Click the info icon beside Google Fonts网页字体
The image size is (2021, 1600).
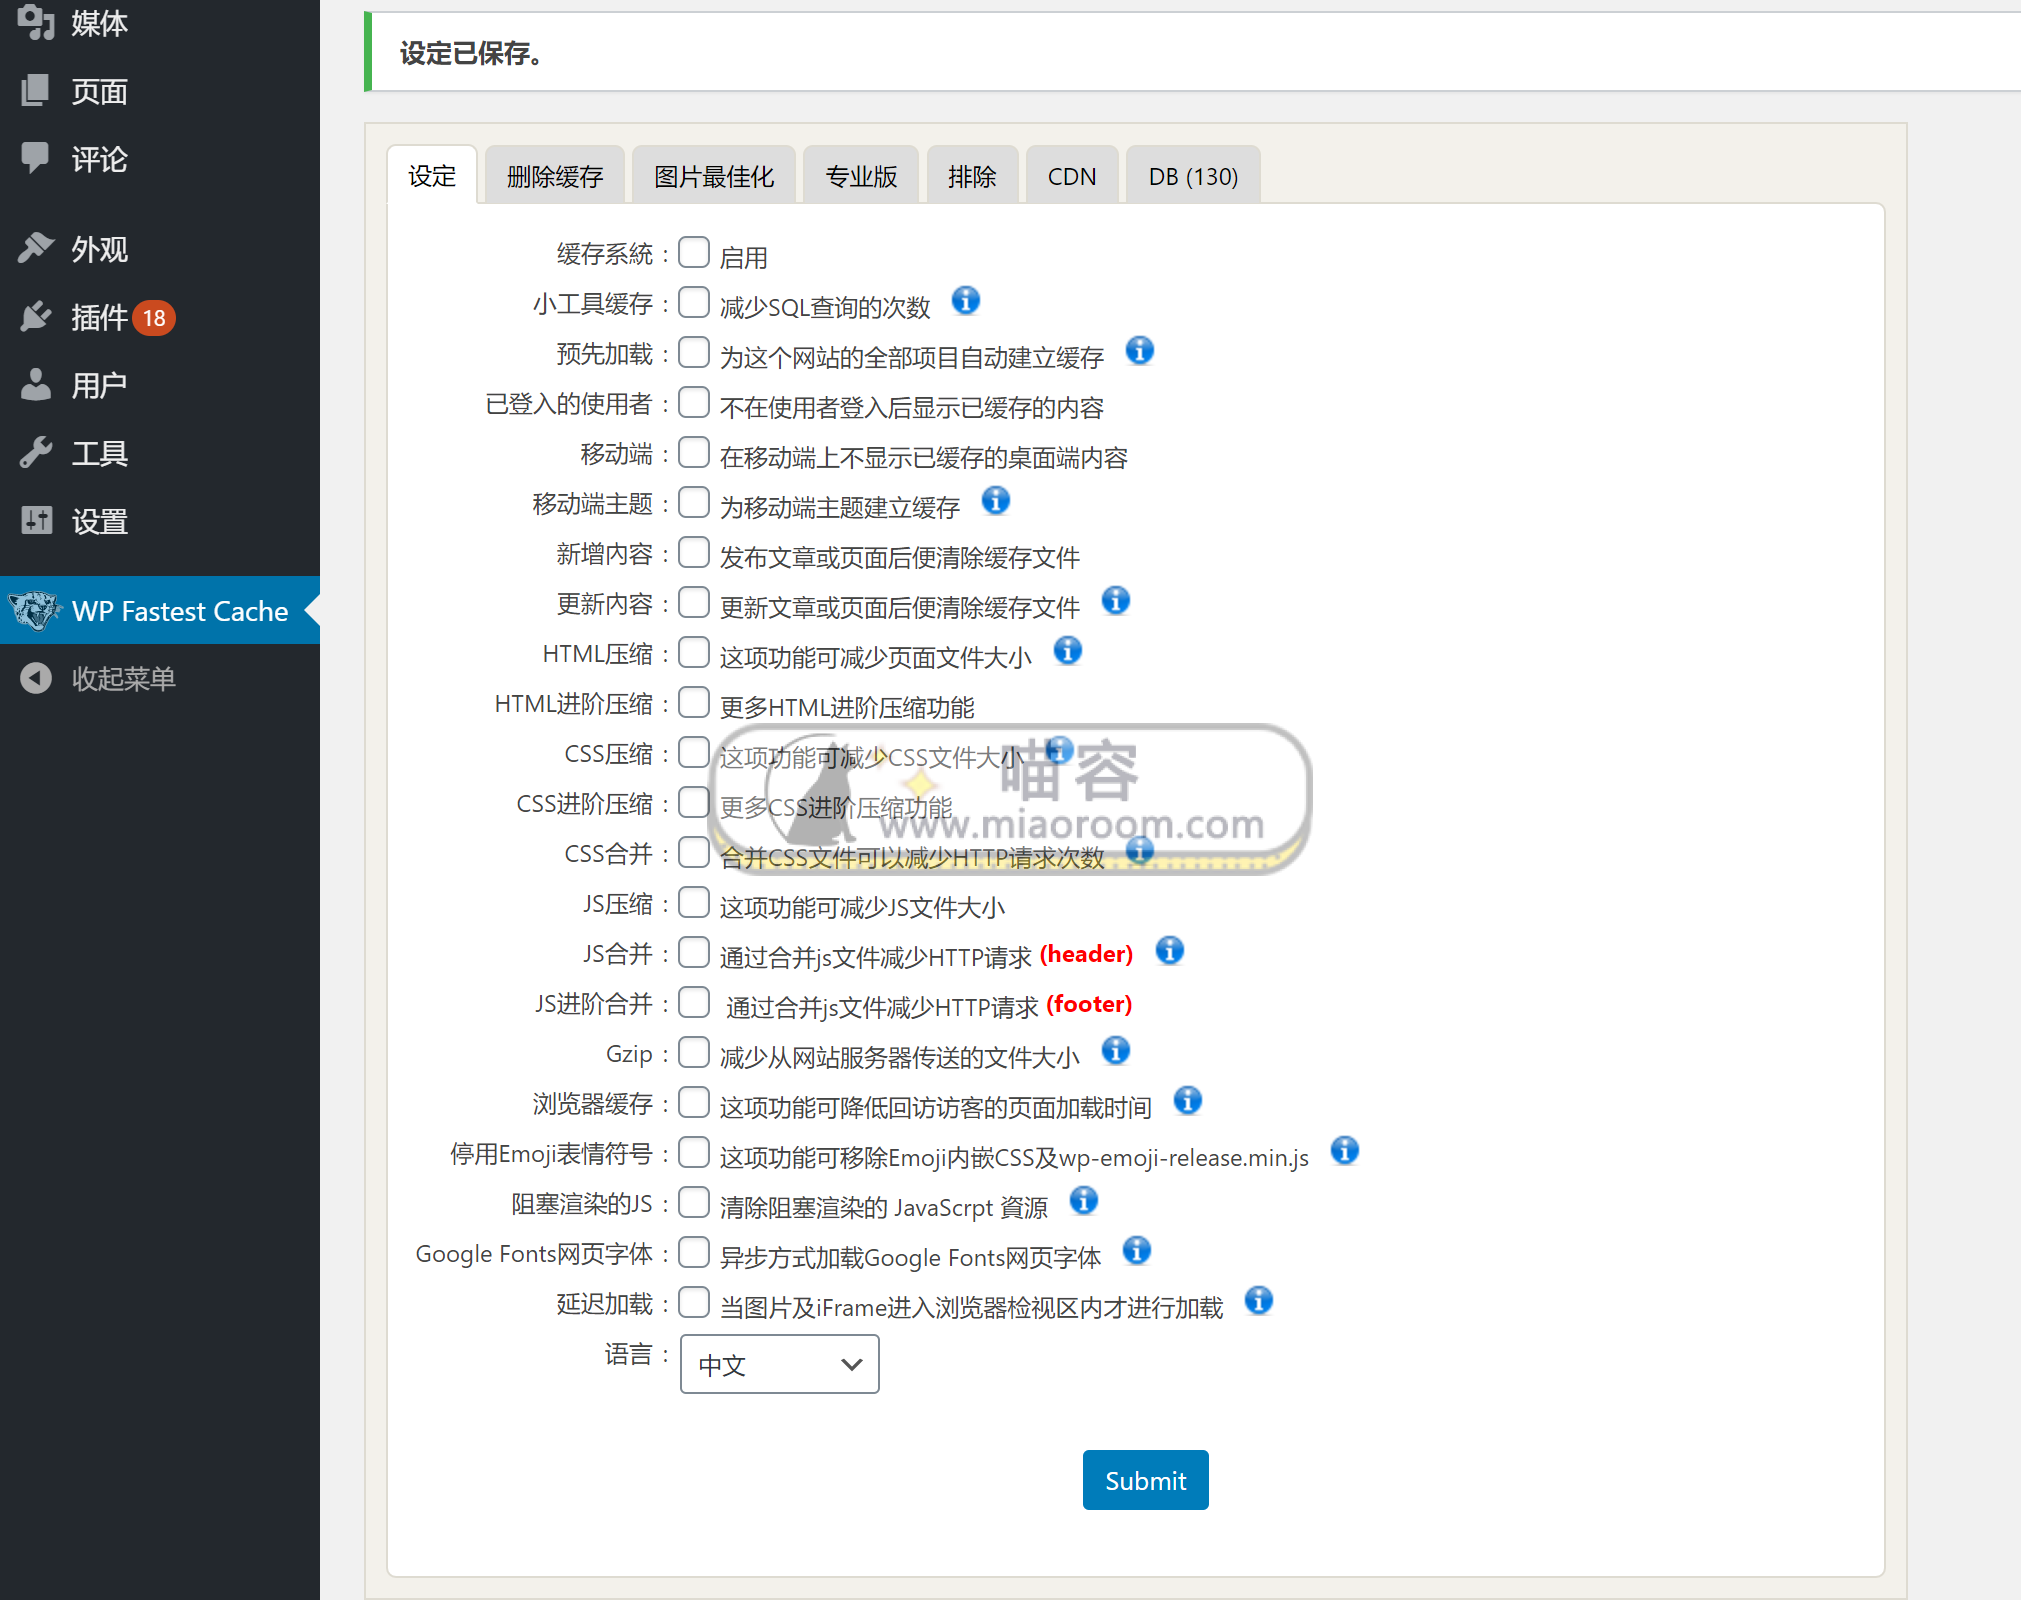tap(1136, 1250)
